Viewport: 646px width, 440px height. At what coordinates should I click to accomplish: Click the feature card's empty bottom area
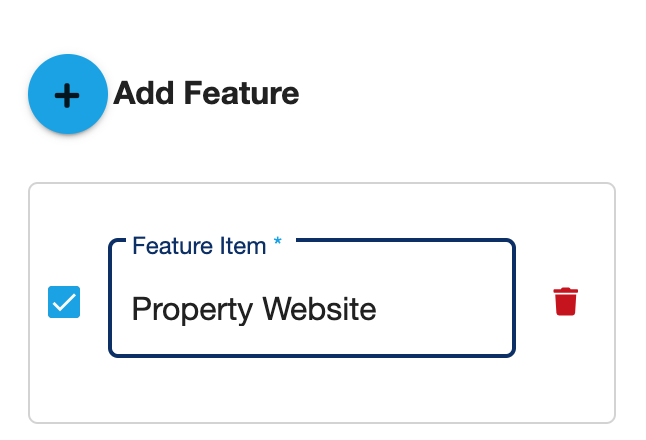click(322, 389)
